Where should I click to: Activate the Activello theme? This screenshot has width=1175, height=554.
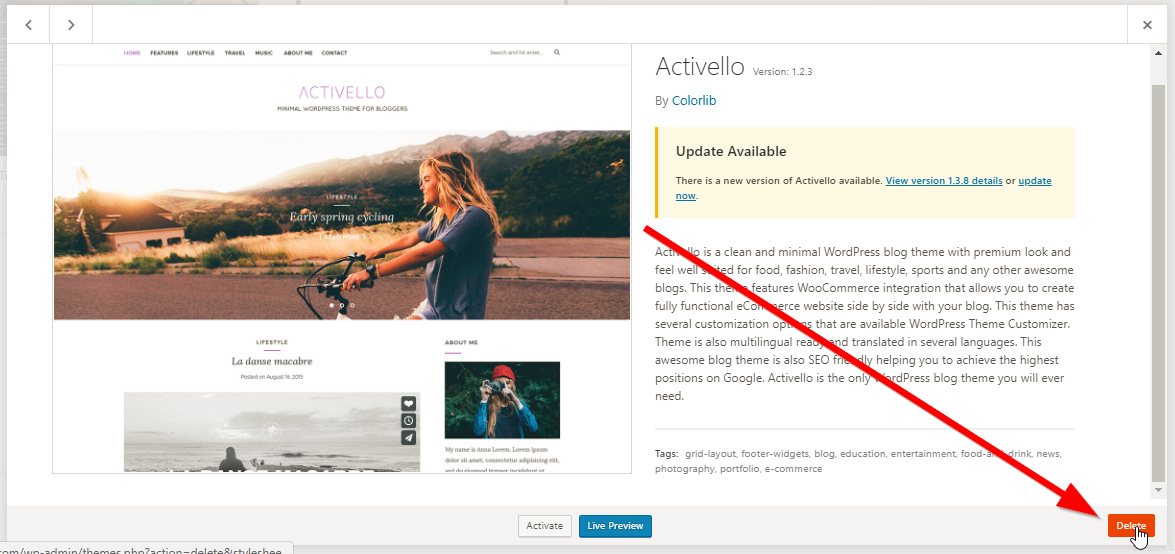(x=545, y=526)
